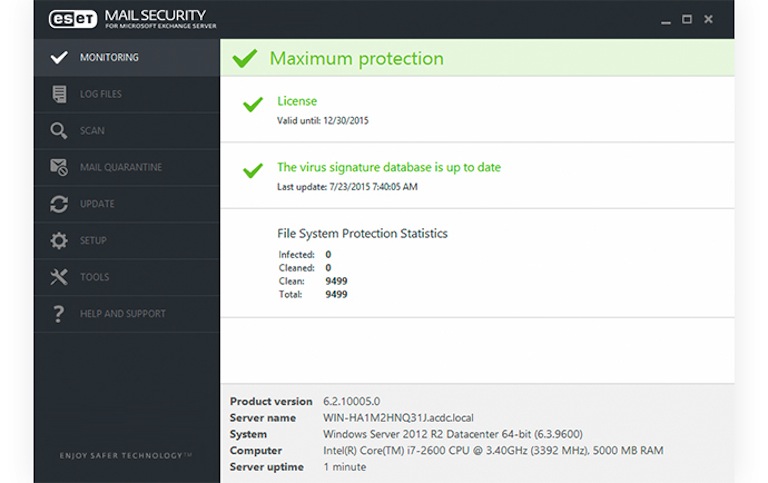Image resolution: width=768 pixels, height=483 pixels.
Task: Click the server name WIN-HA1M2HNQ31J.acdc.local
Action: pyautogui.click(x=399, y=418)
